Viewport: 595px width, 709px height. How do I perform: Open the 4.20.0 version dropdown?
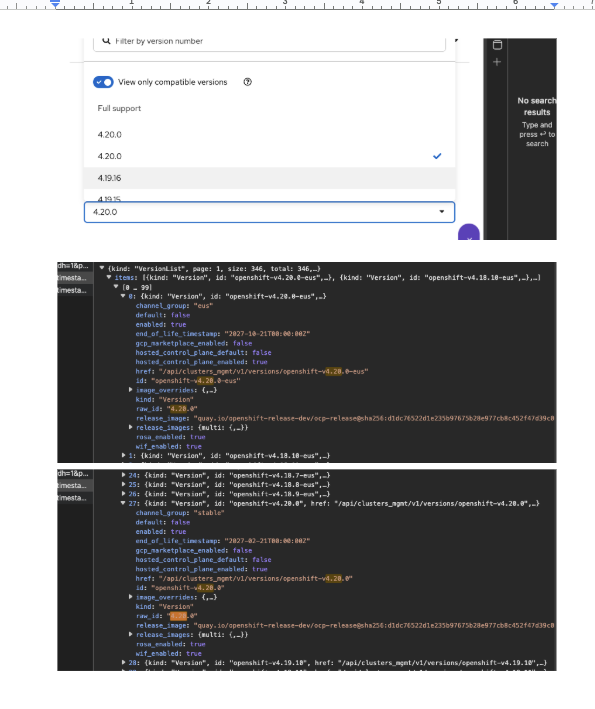click(x=269, y=212)
